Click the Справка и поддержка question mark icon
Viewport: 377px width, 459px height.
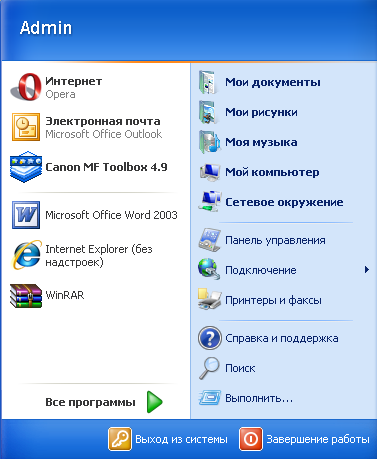click(x=210, y=338)
